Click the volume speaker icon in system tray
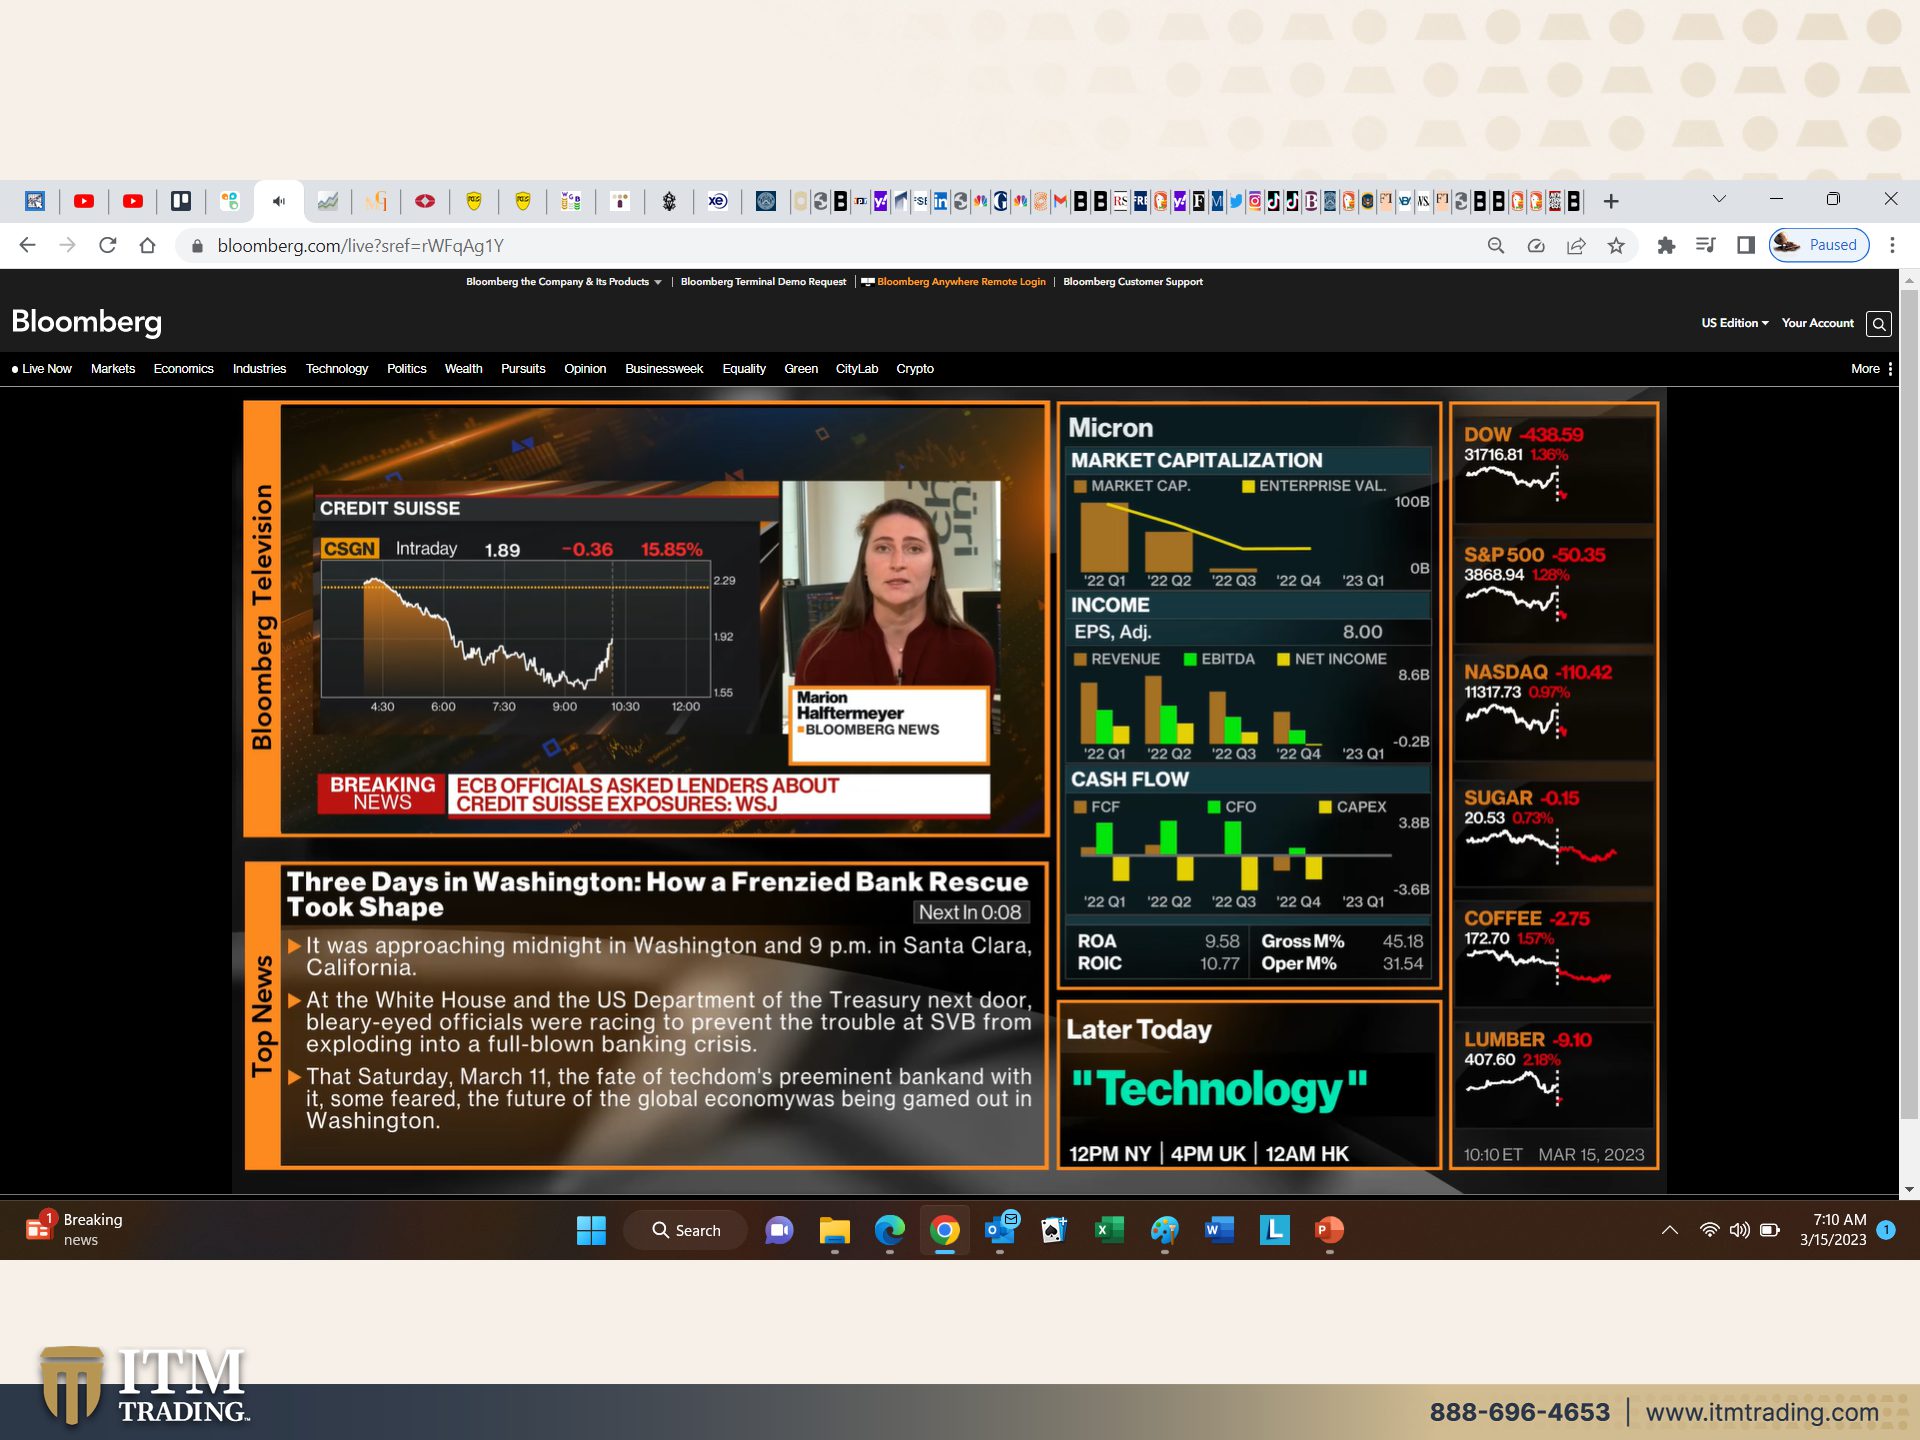Image resolution: width=1920 pixels, height=1440 pixels. point(1740,1230)
